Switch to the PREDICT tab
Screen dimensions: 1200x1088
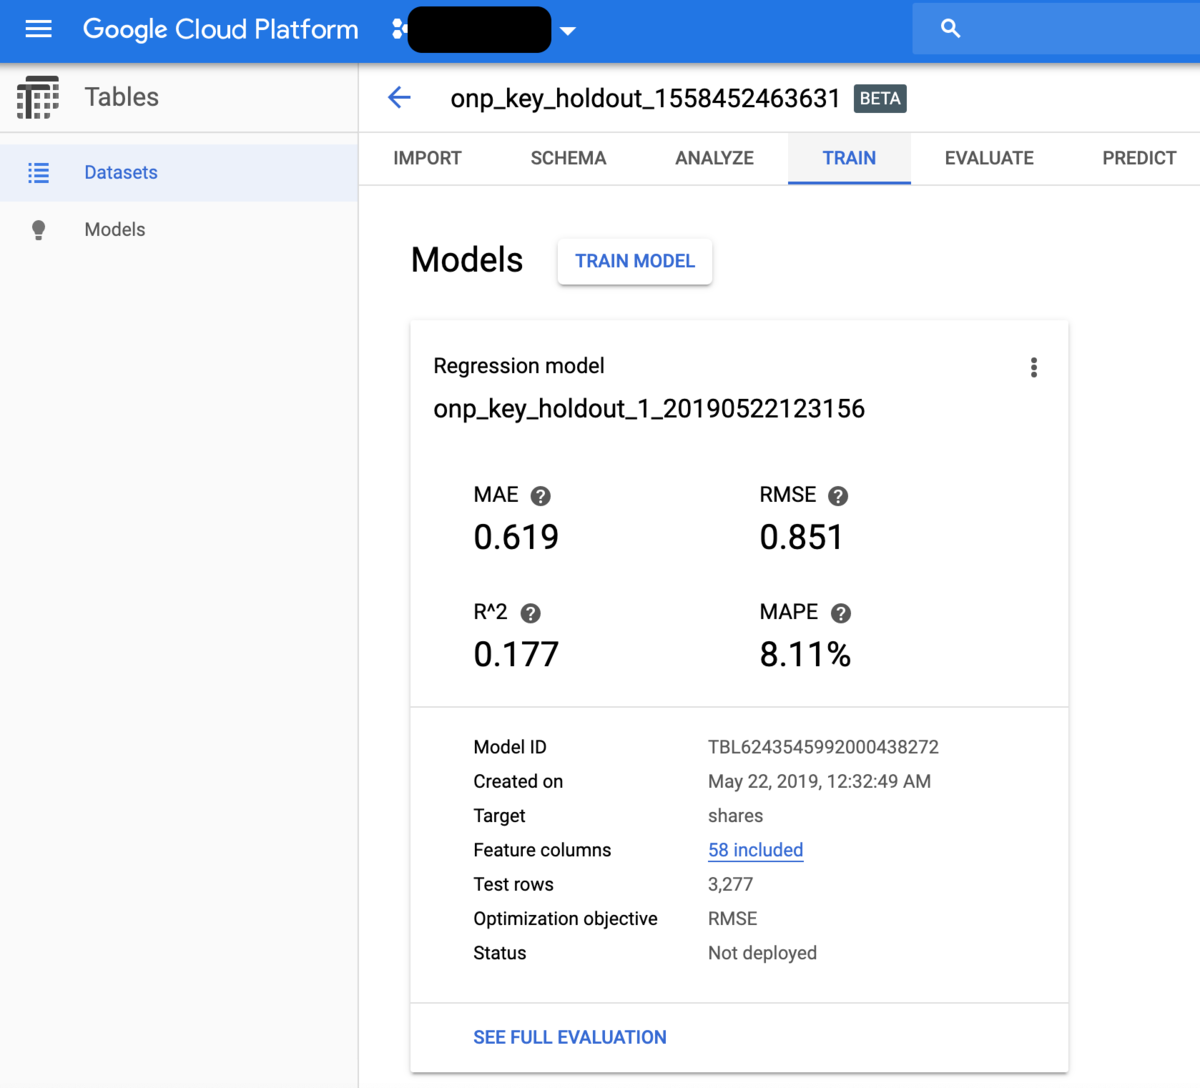point(1139,158)
